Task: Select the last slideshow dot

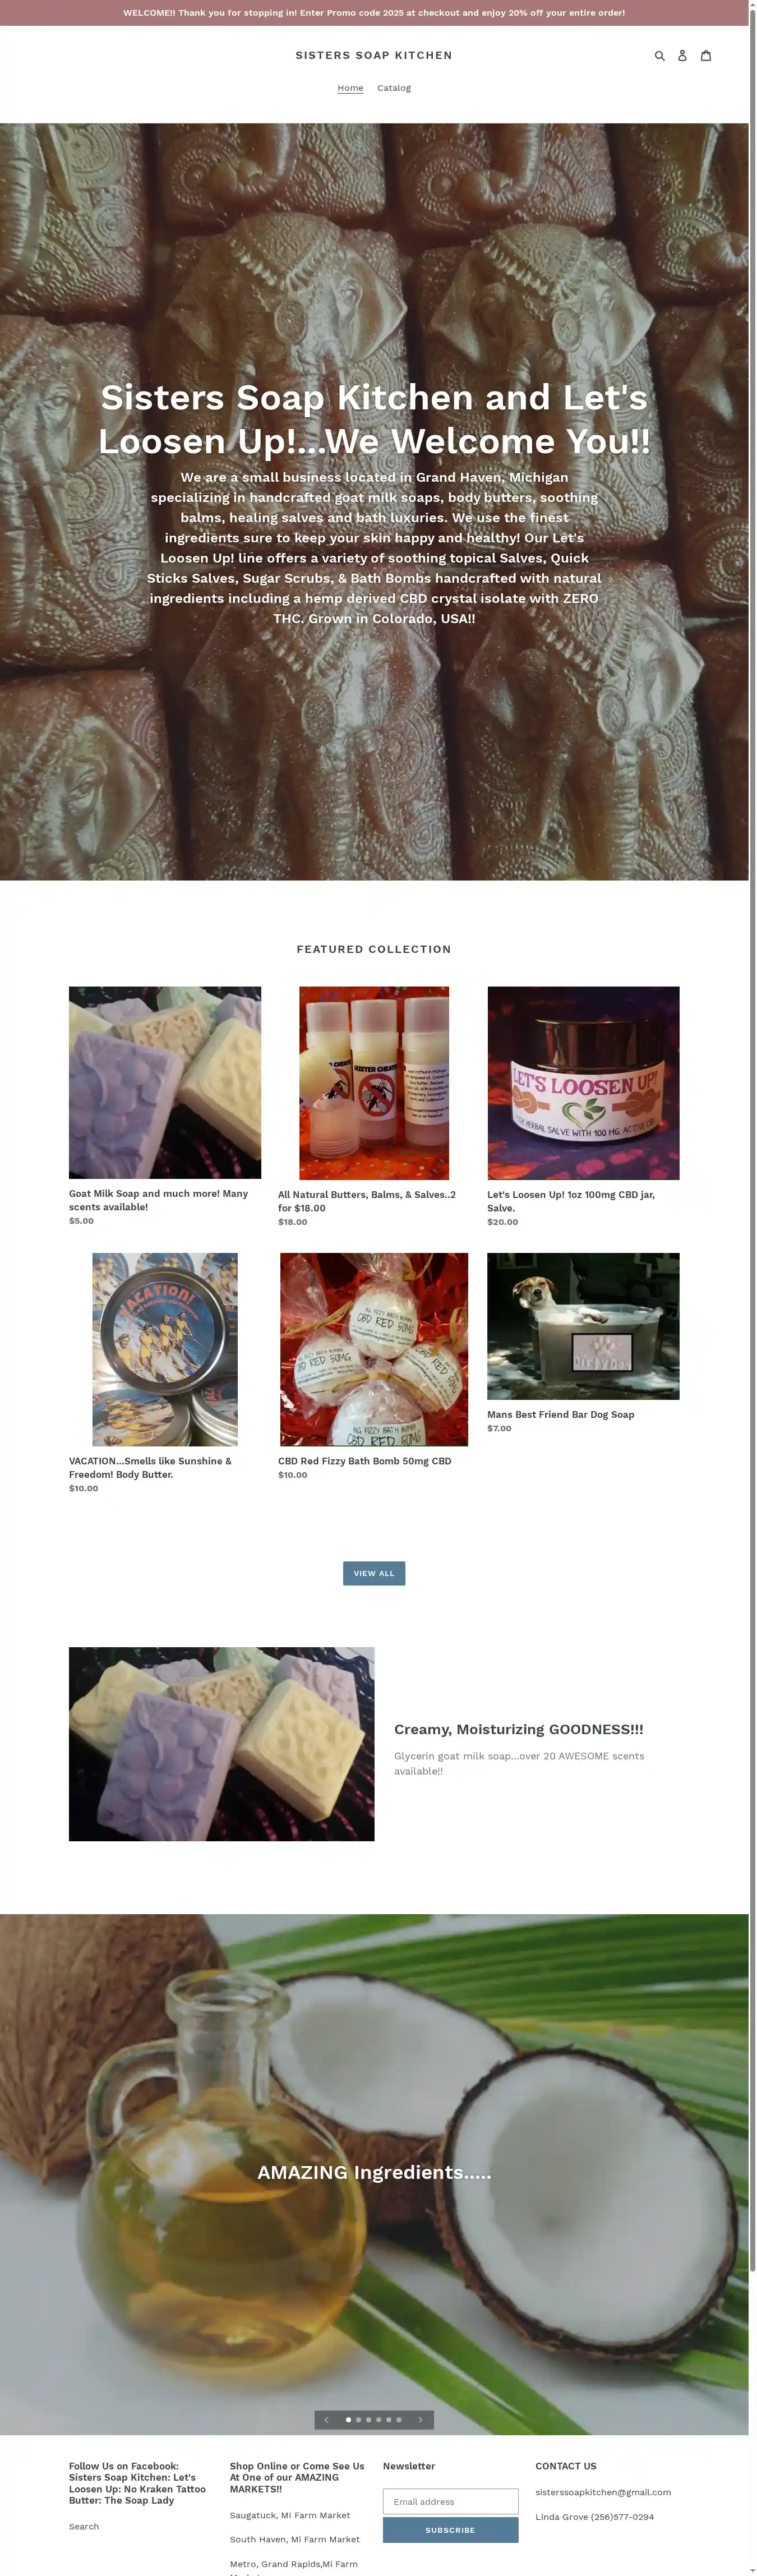Action: pyautogui.click(x=399, y=2420)
